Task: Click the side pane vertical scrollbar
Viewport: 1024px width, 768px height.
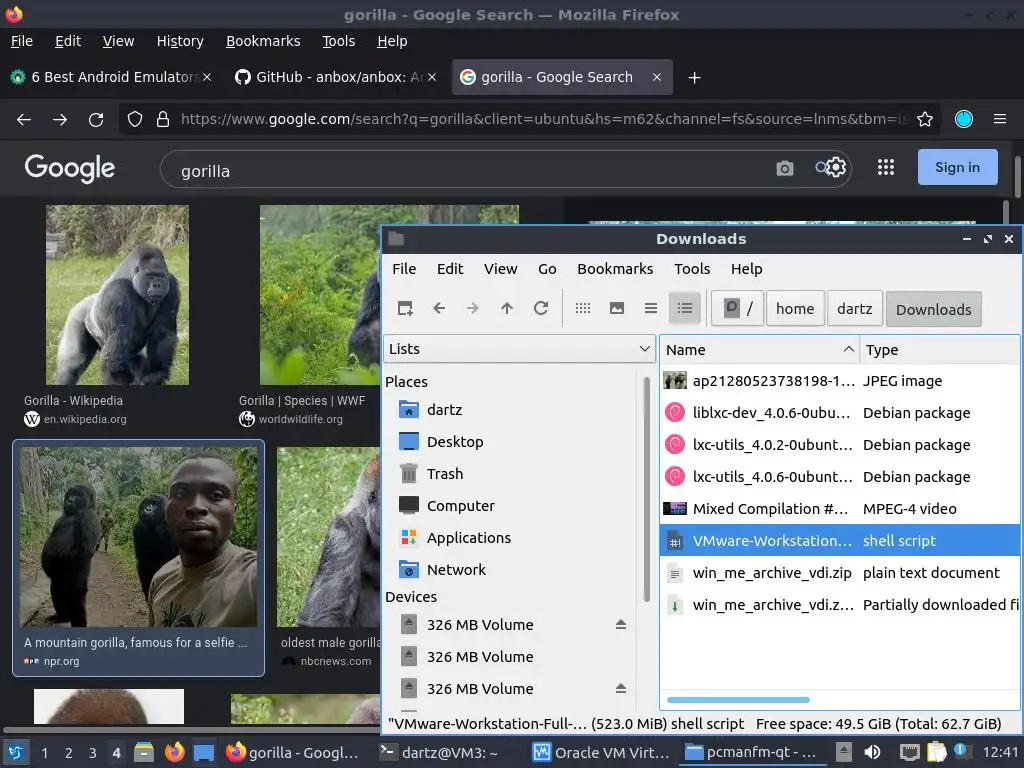Action: pyautogui.click(x=647, y=488)
